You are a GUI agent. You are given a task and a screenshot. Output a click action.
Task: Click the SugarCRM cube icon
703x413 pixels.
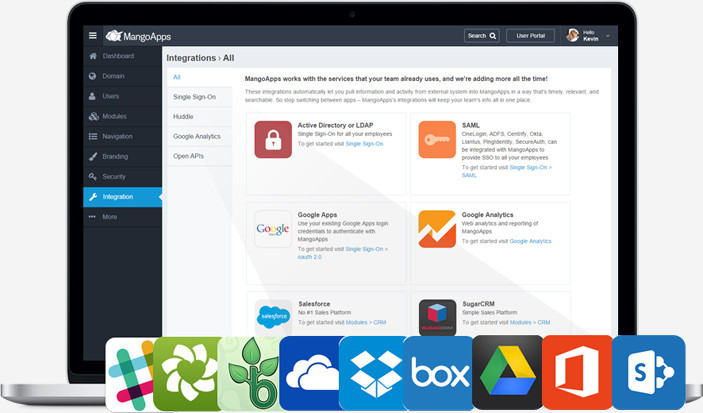pos(438,317)
